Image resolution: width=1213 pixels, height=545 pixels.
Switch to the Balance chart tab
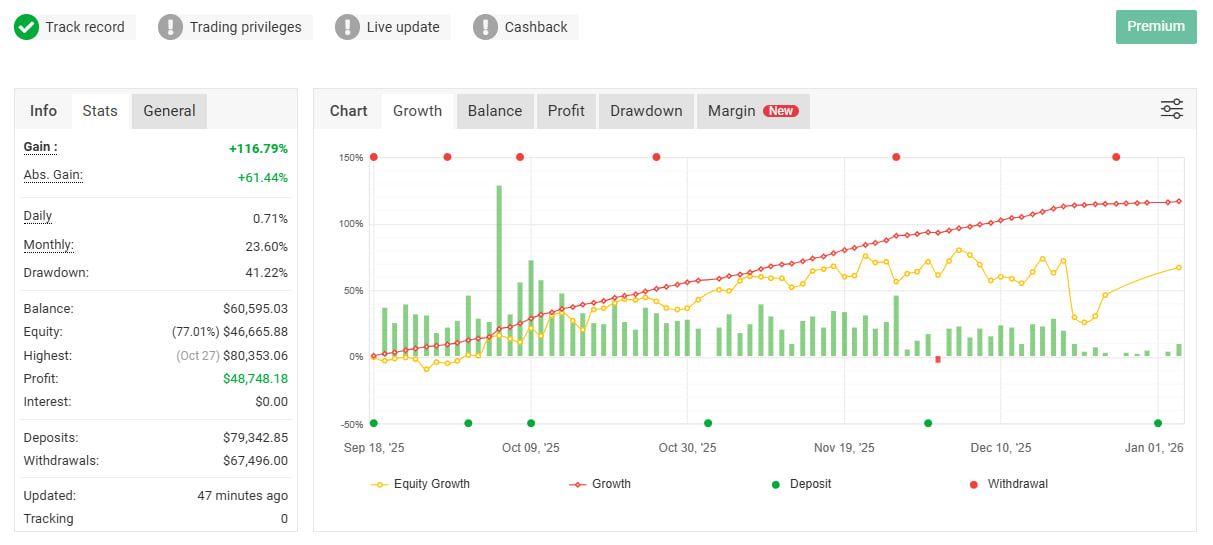pyautogui.click(x=495, y=111)
